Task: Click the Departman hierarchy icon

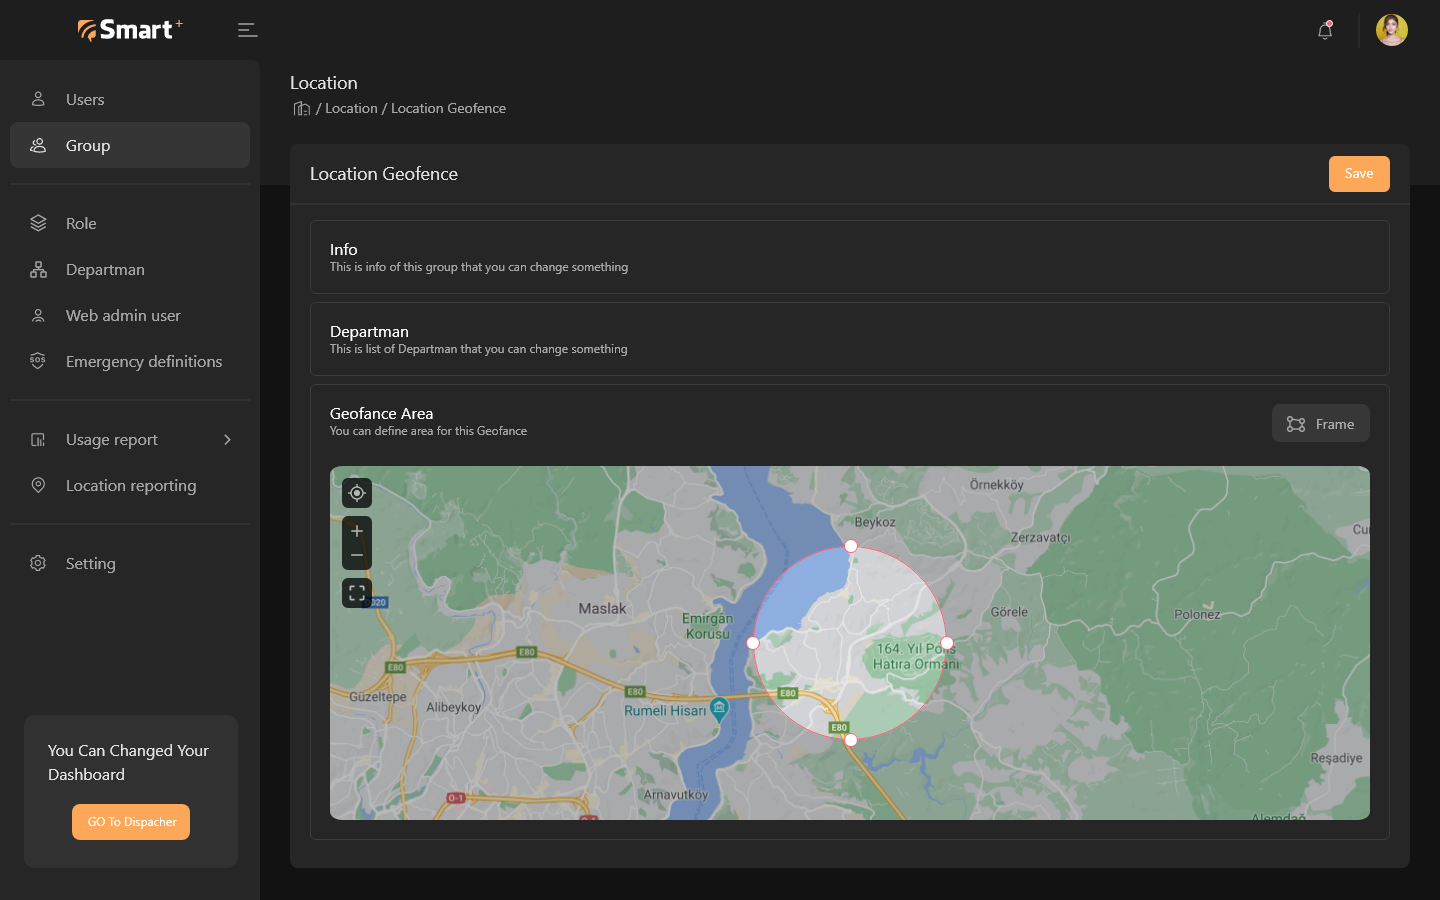Action: [x=38, y=269]
